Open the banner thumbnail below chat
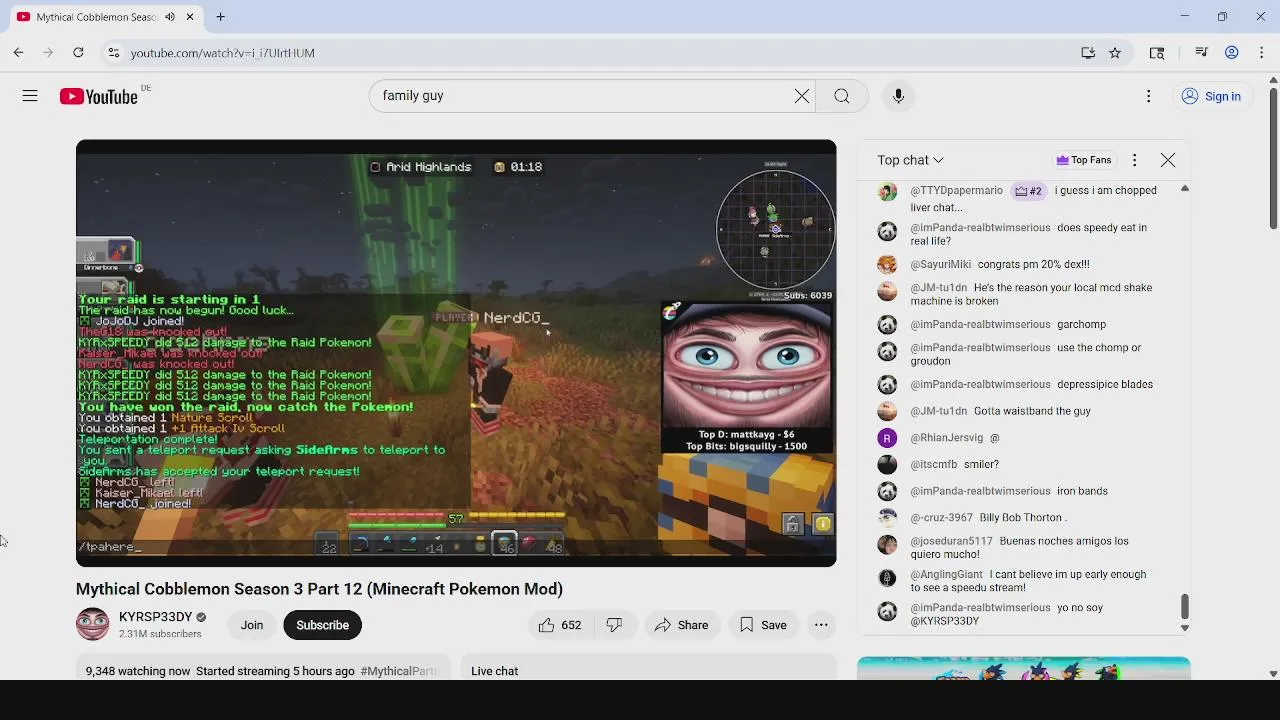1280x720 pixels. click(x=1023, y=668)
